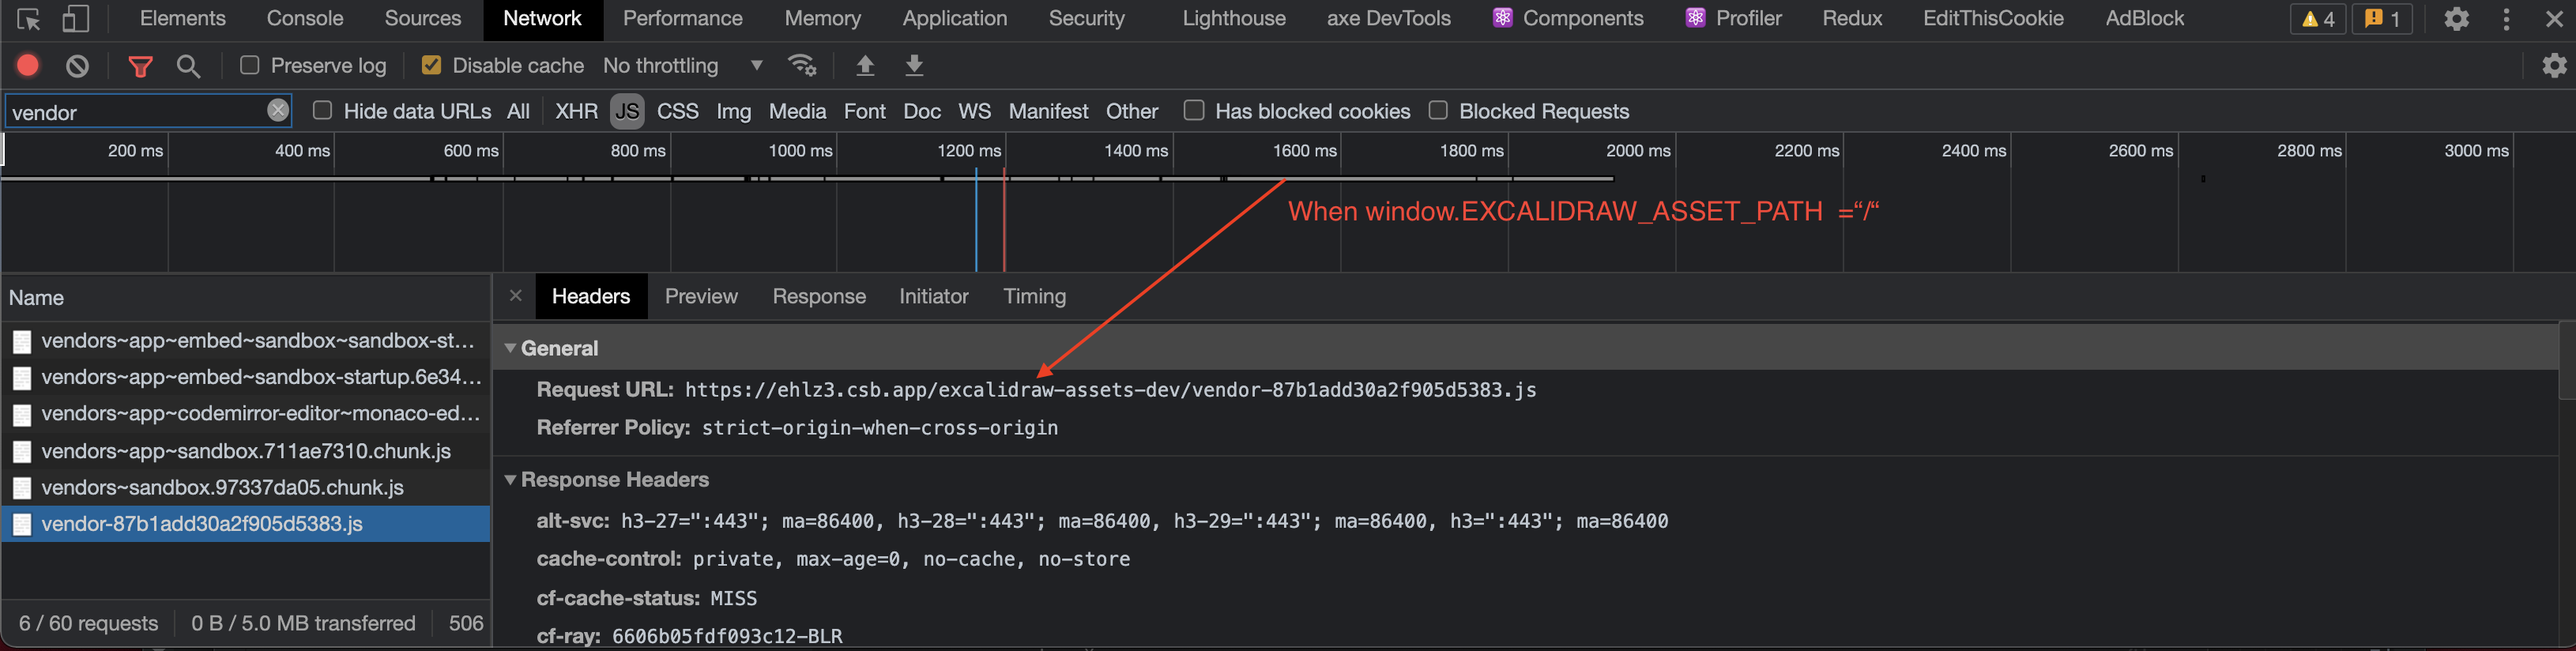Clear the network log
Image resolution: width=2576 pixels, height=651 pixels.
tap(78, 65)
